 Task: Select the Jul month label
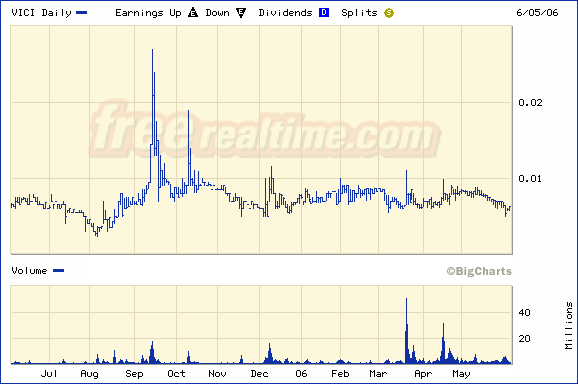(x=49, y=374)
